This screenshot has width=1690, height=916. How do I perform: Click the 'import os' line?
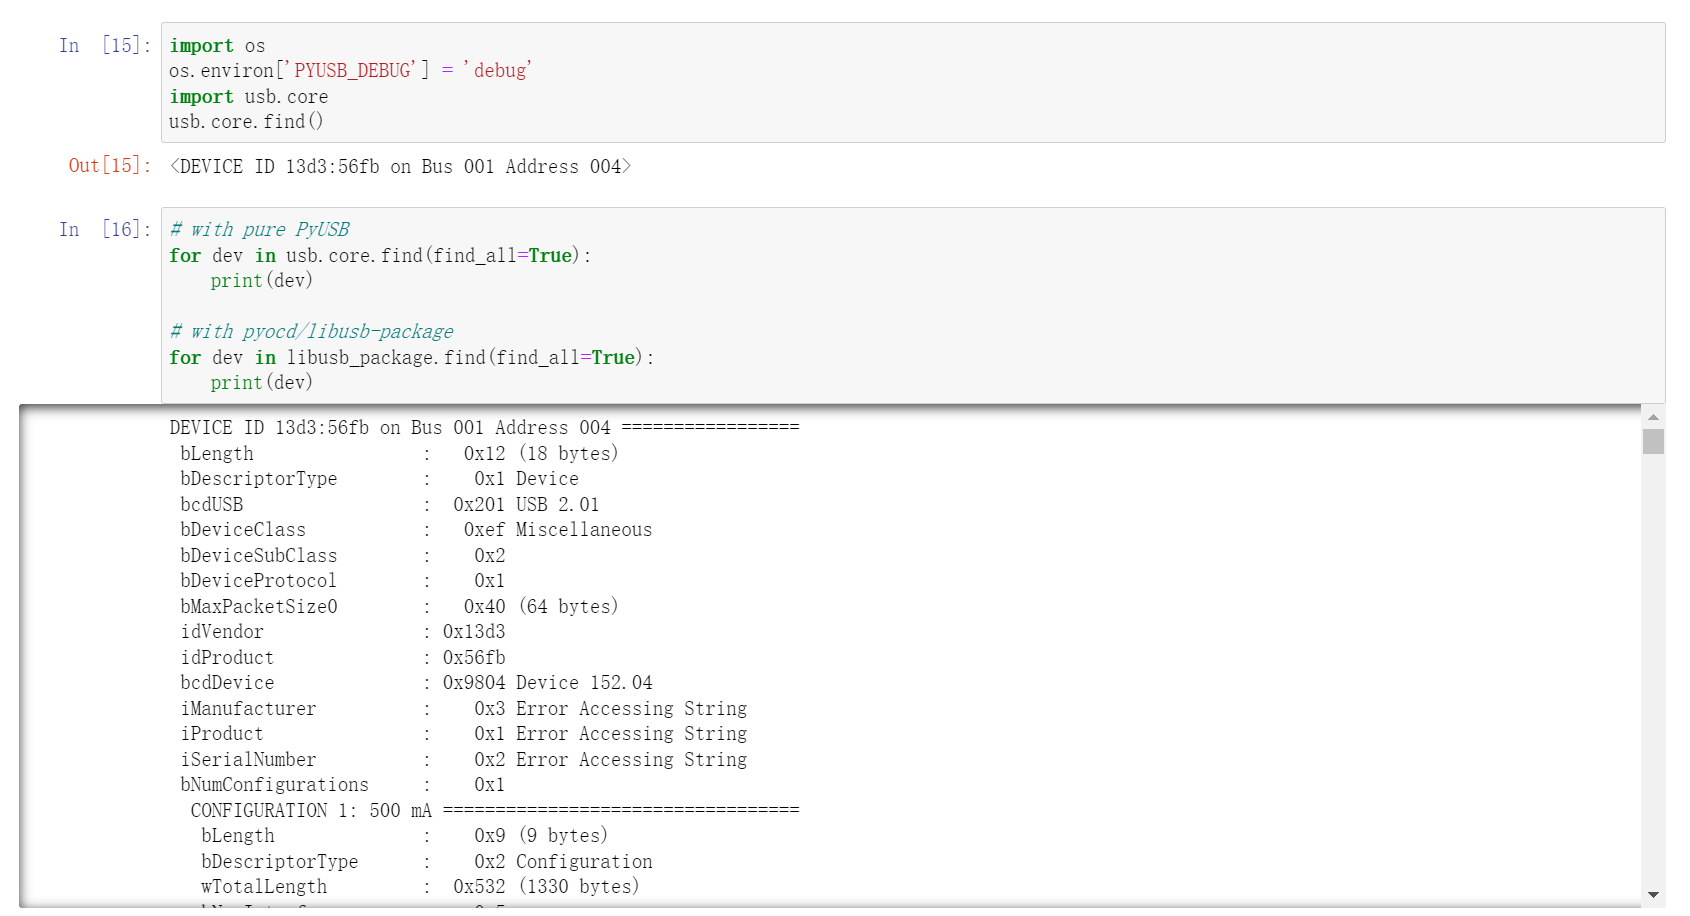(x=217, y=46)
